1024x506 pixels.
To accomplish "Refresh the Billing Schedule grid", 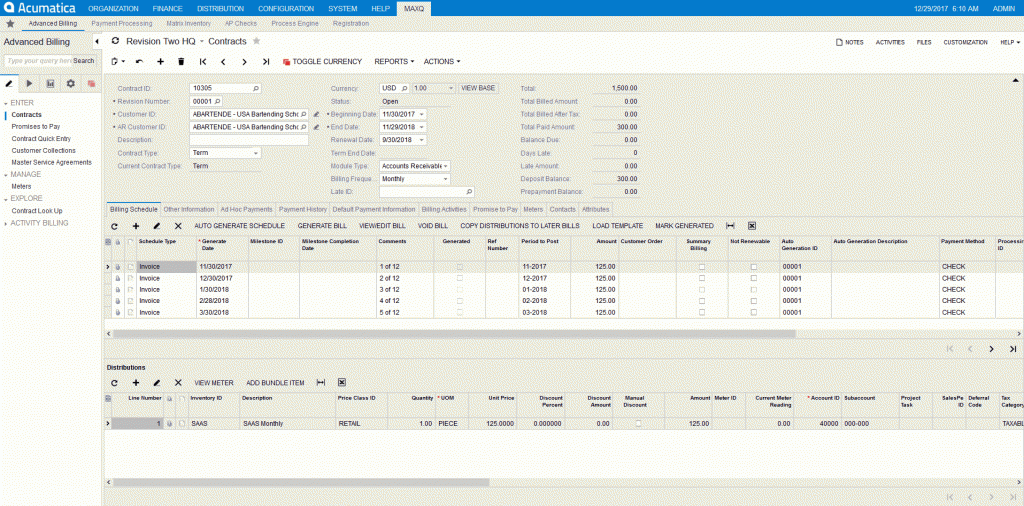I will pos(114,226).
